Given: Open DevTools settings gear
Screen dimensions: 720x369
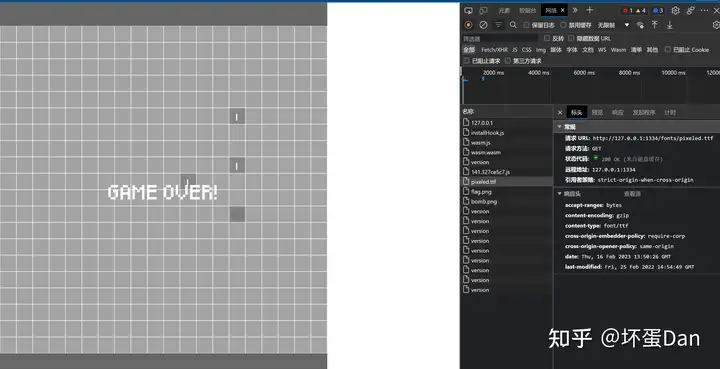Looking at the screenshot, I should [x=675, y=10].
